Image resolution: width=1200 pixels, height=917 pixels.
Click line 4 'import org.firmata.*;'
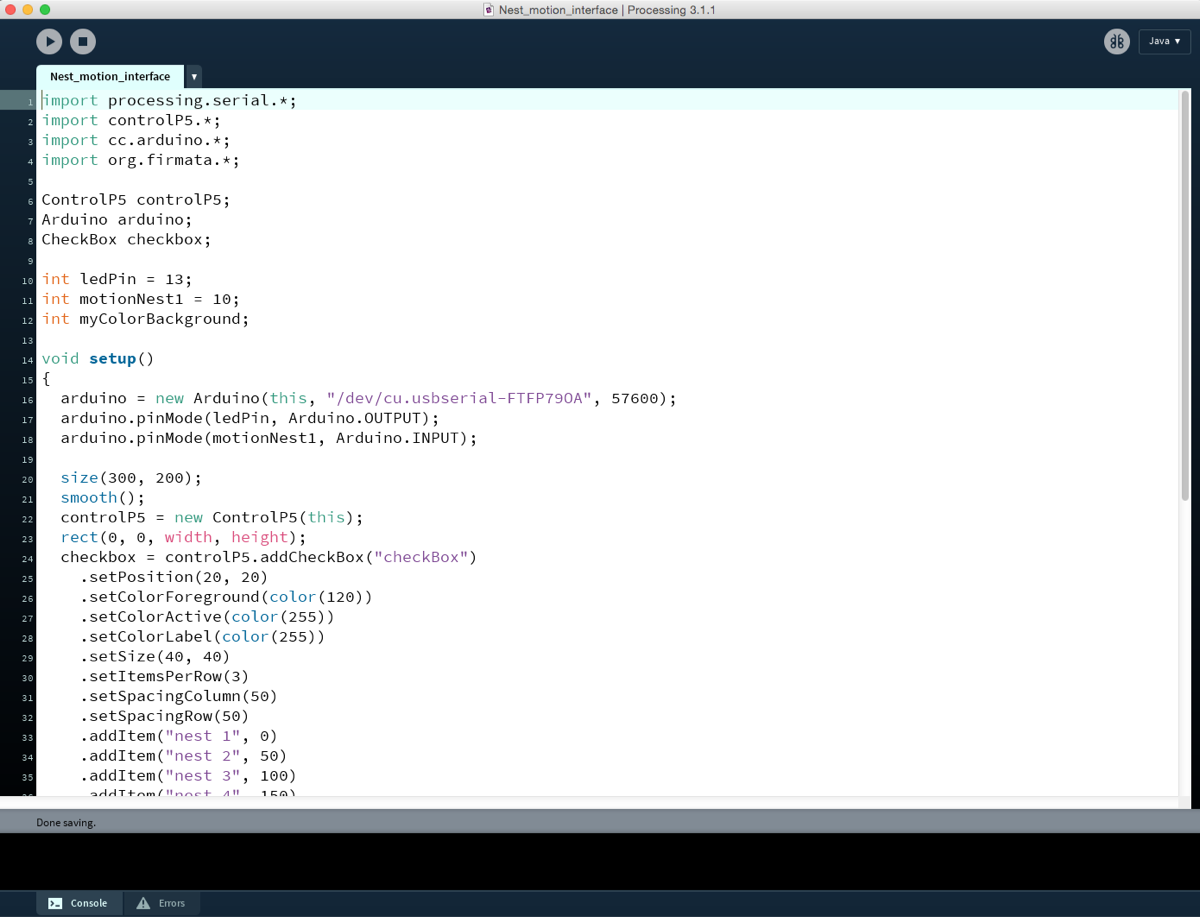141,160
